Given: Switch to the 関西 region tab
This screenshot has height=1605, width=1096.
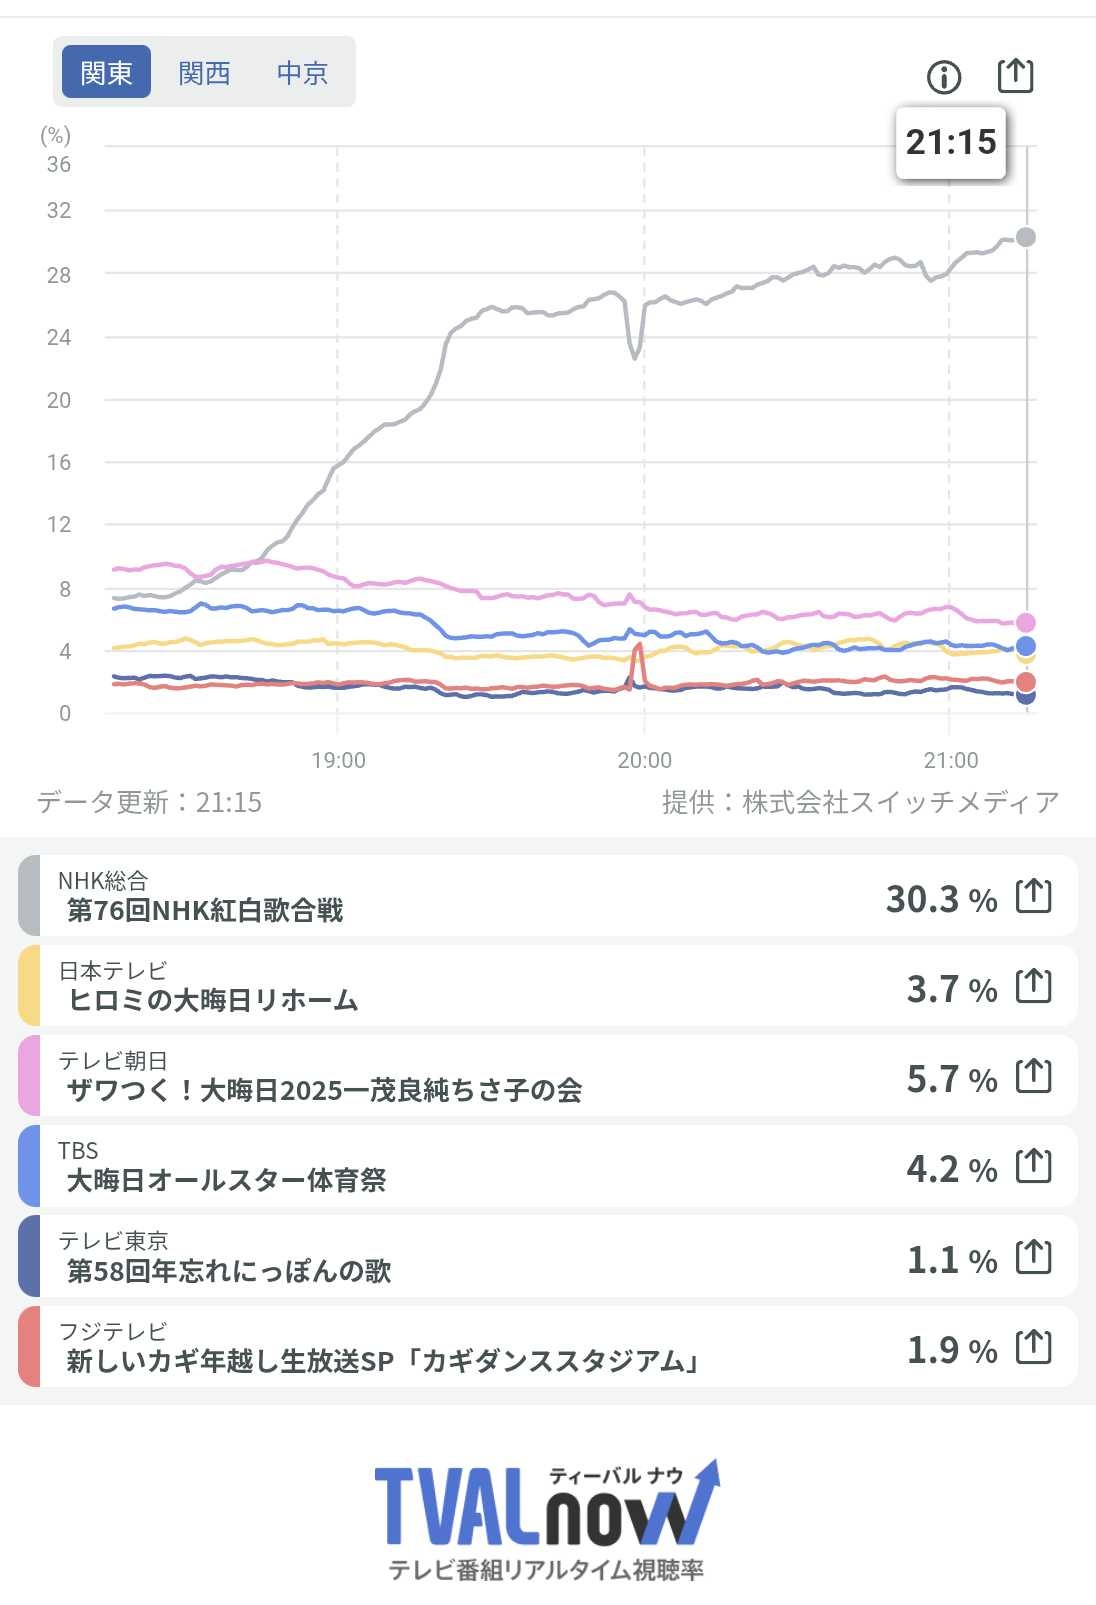Looking at the screenshot, I should click(204, 72).
